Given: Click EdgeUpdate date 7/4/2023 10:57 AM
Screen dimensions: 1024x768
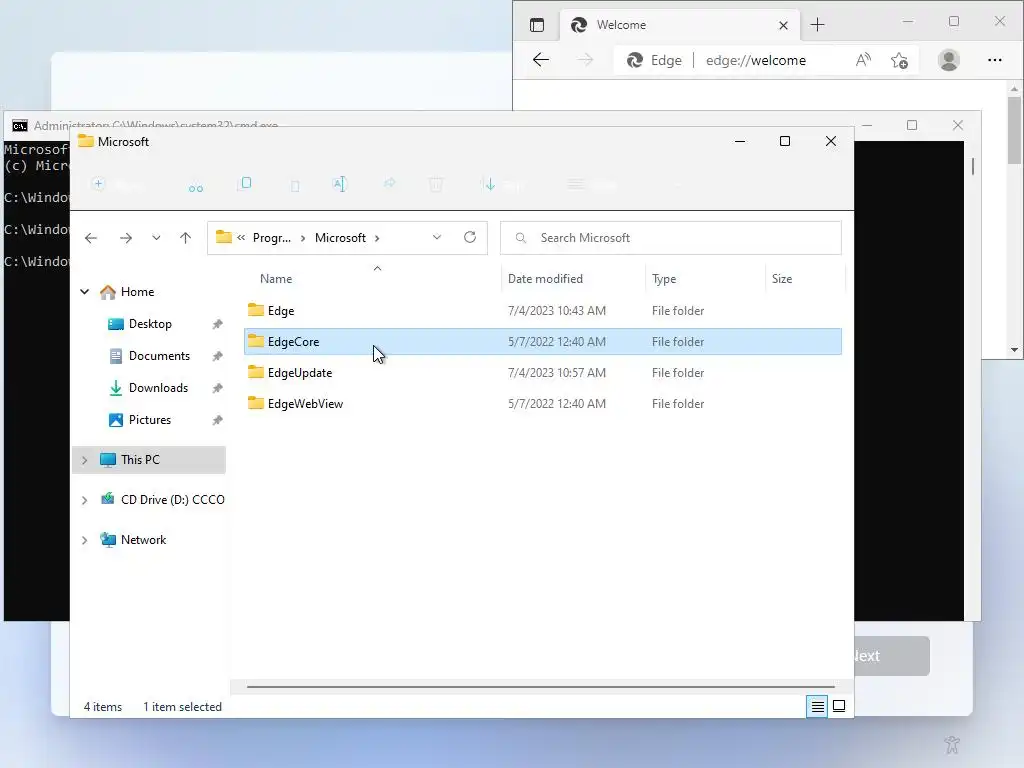Looking at the screenshot, I should (557, 373).
